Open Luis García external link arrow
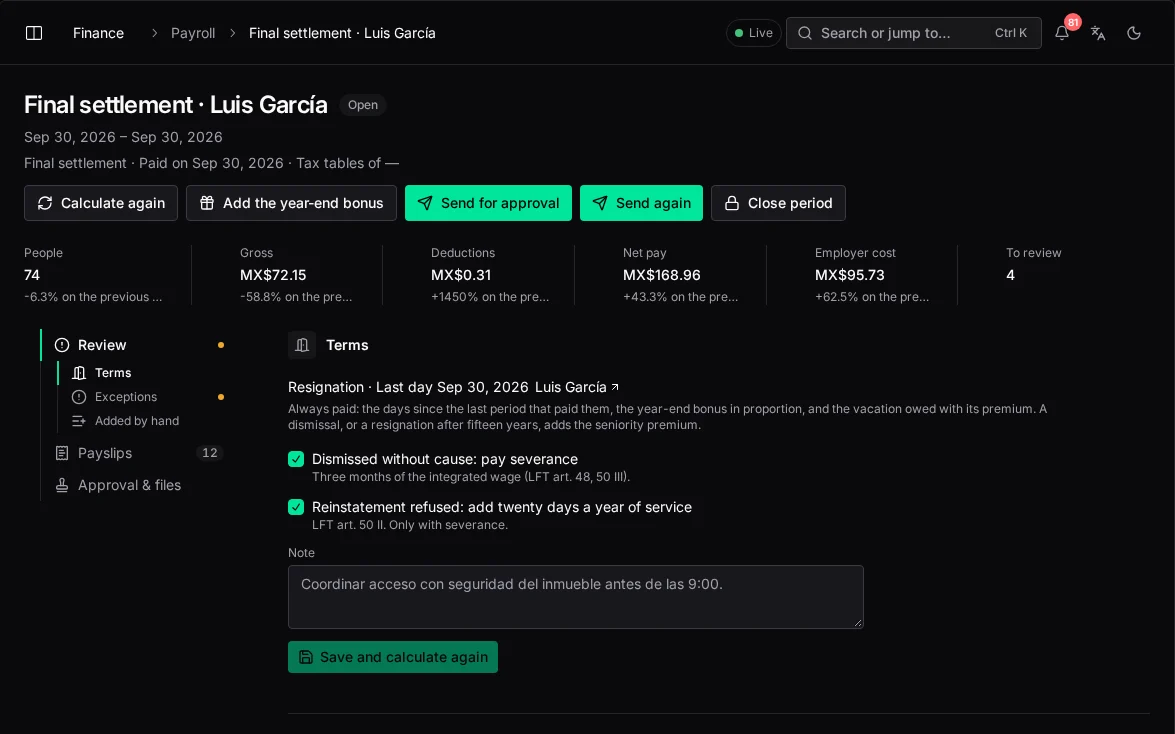The height and width of the screenshot is (734, 1175). [x=615, y=387]
